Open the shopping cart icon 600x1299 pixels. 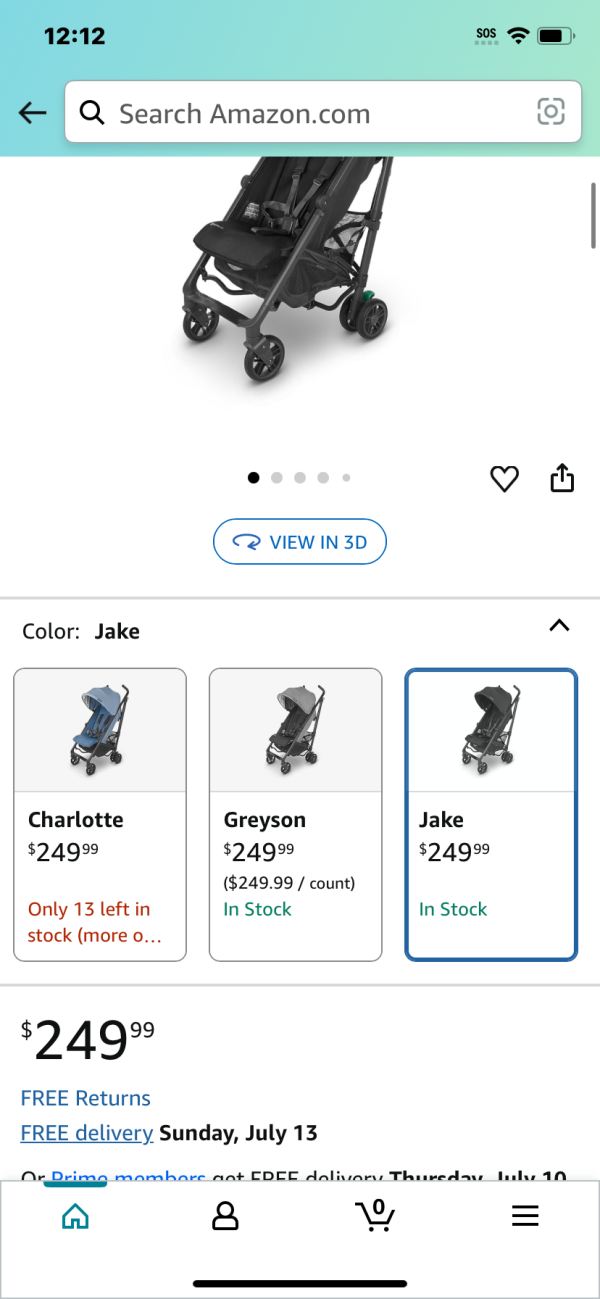[x=375, y=1215]
